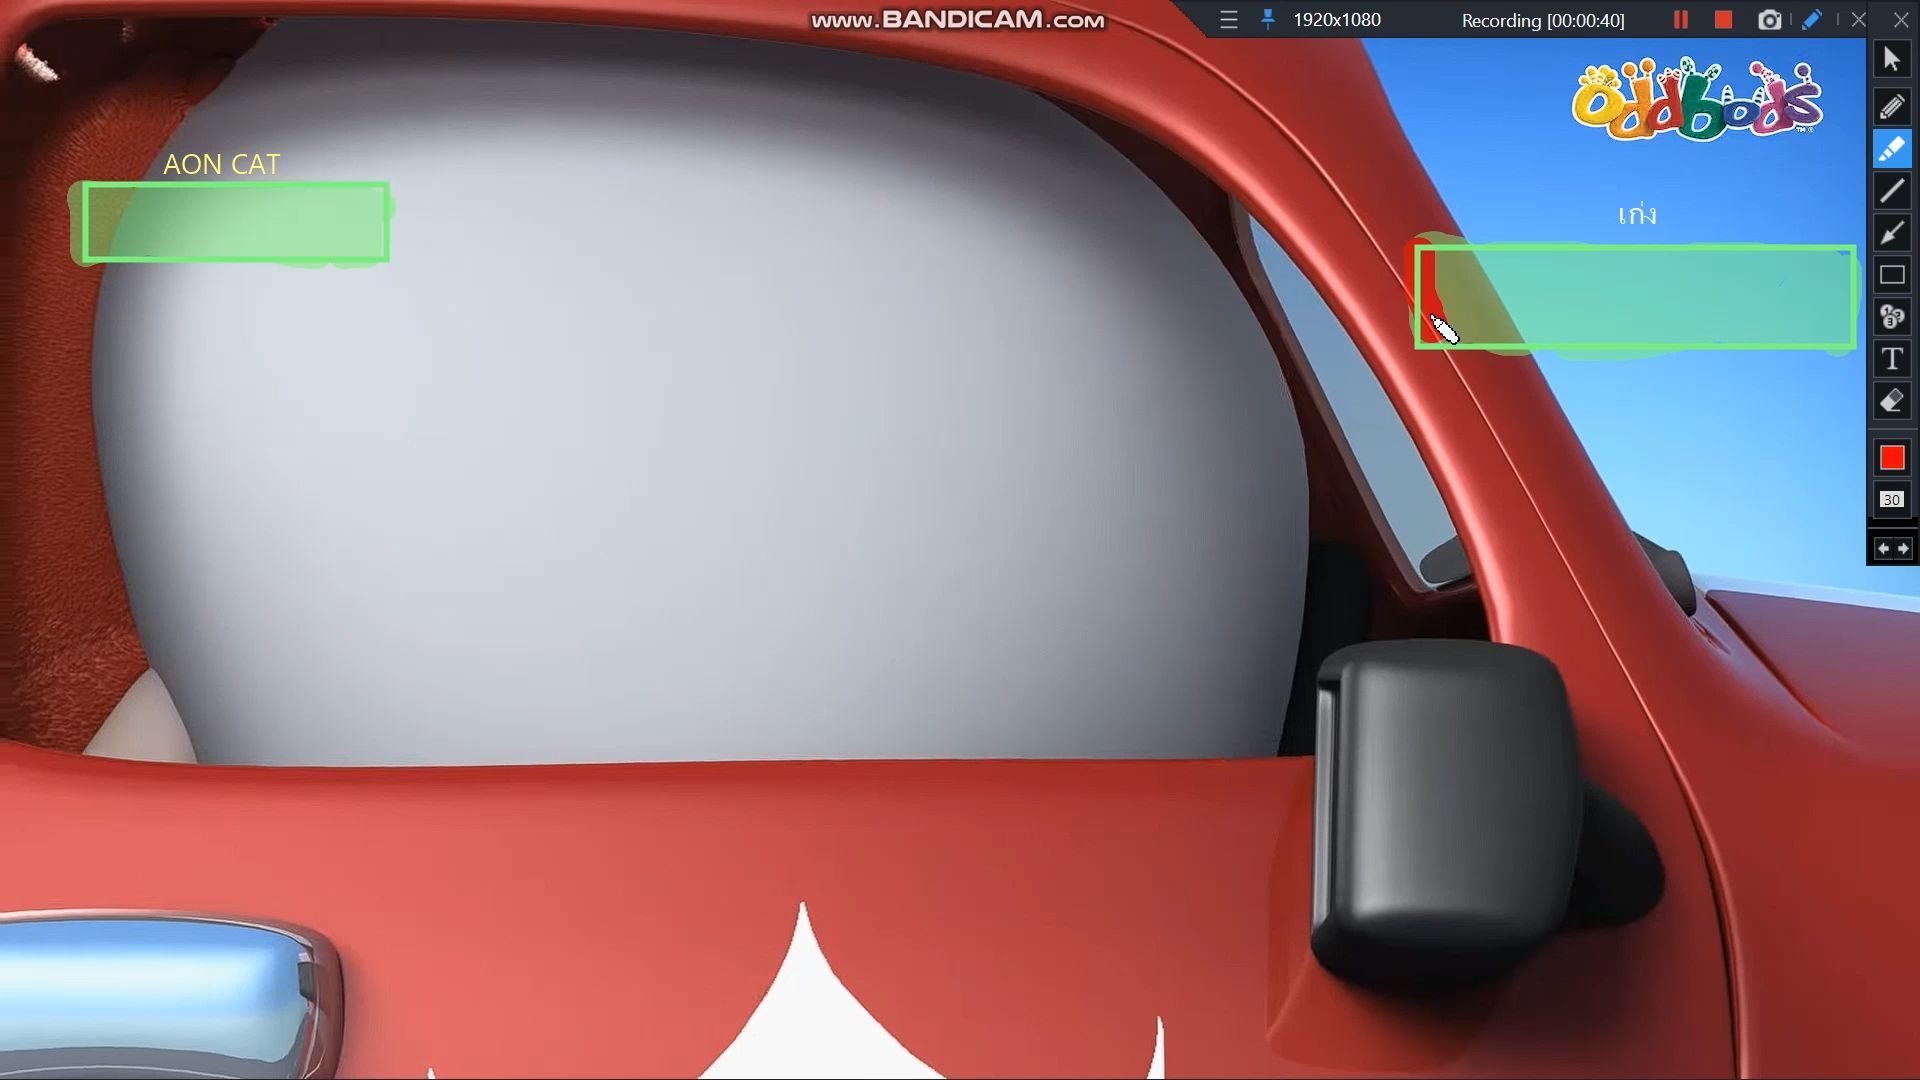Take a screenshot with the camera icon
This screenshot has width=1920, height=1080.
pyautogui.click(x=1770, y=20)
